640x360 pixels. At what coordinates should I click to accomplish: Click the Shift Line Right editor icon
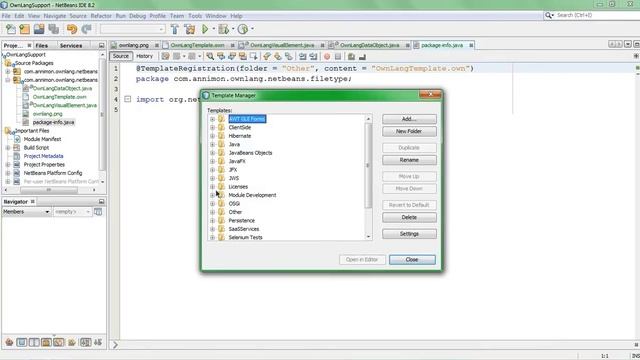pos(313,56)
